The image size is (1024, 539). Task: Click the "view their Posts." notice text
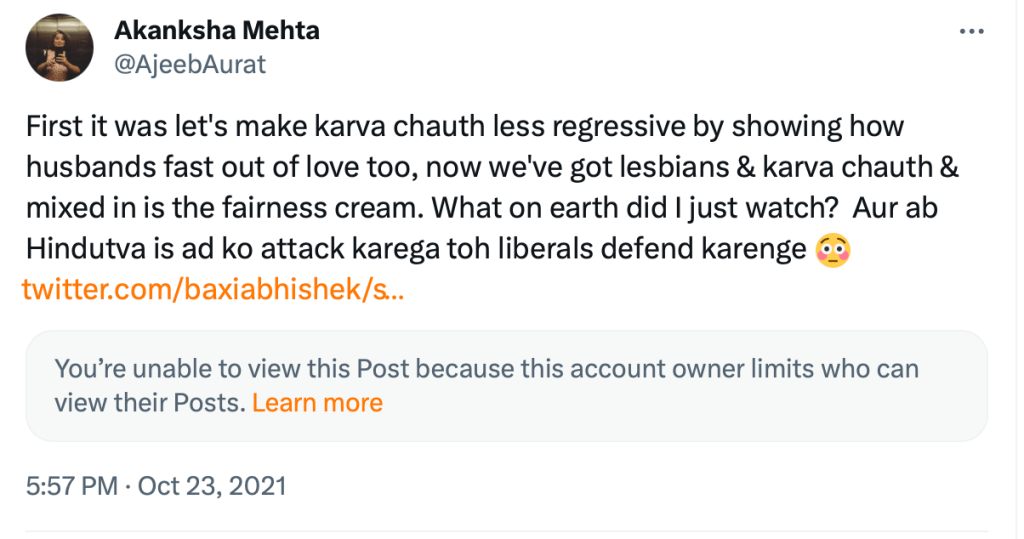[x=148, y=403]
